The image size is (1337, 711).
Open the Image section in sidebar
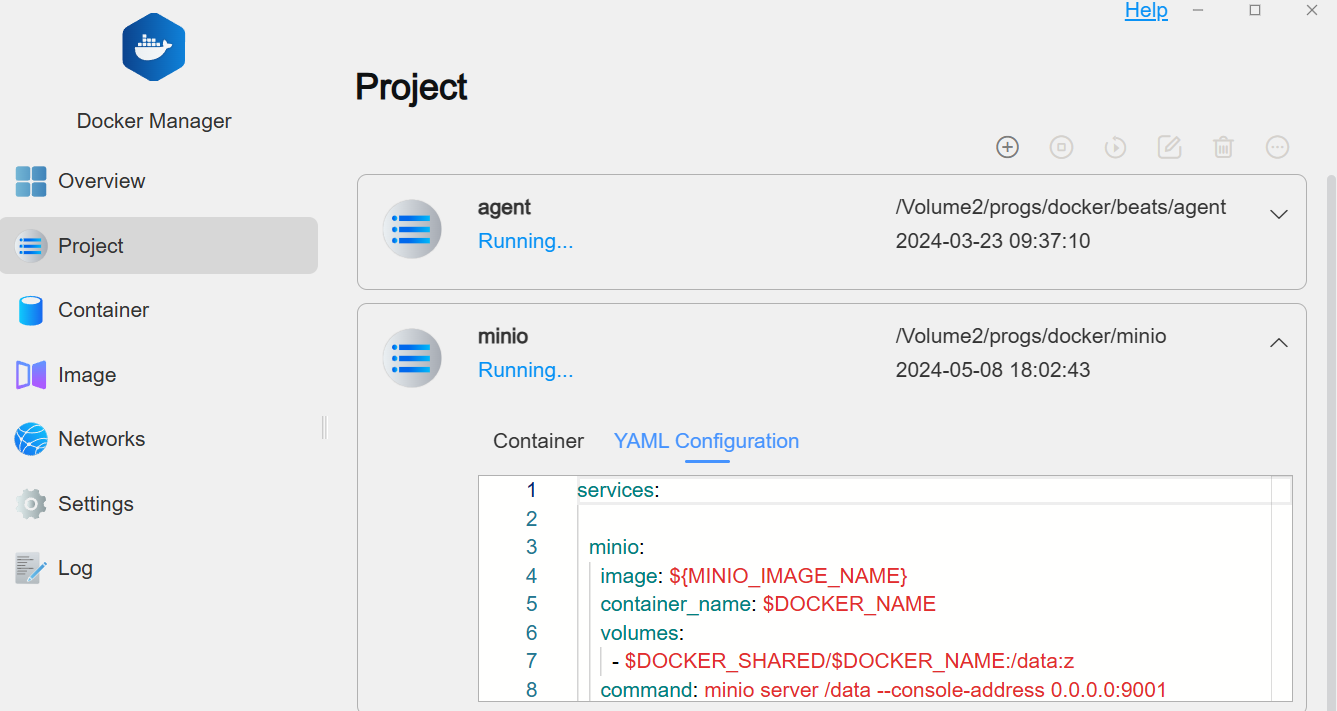87,375
